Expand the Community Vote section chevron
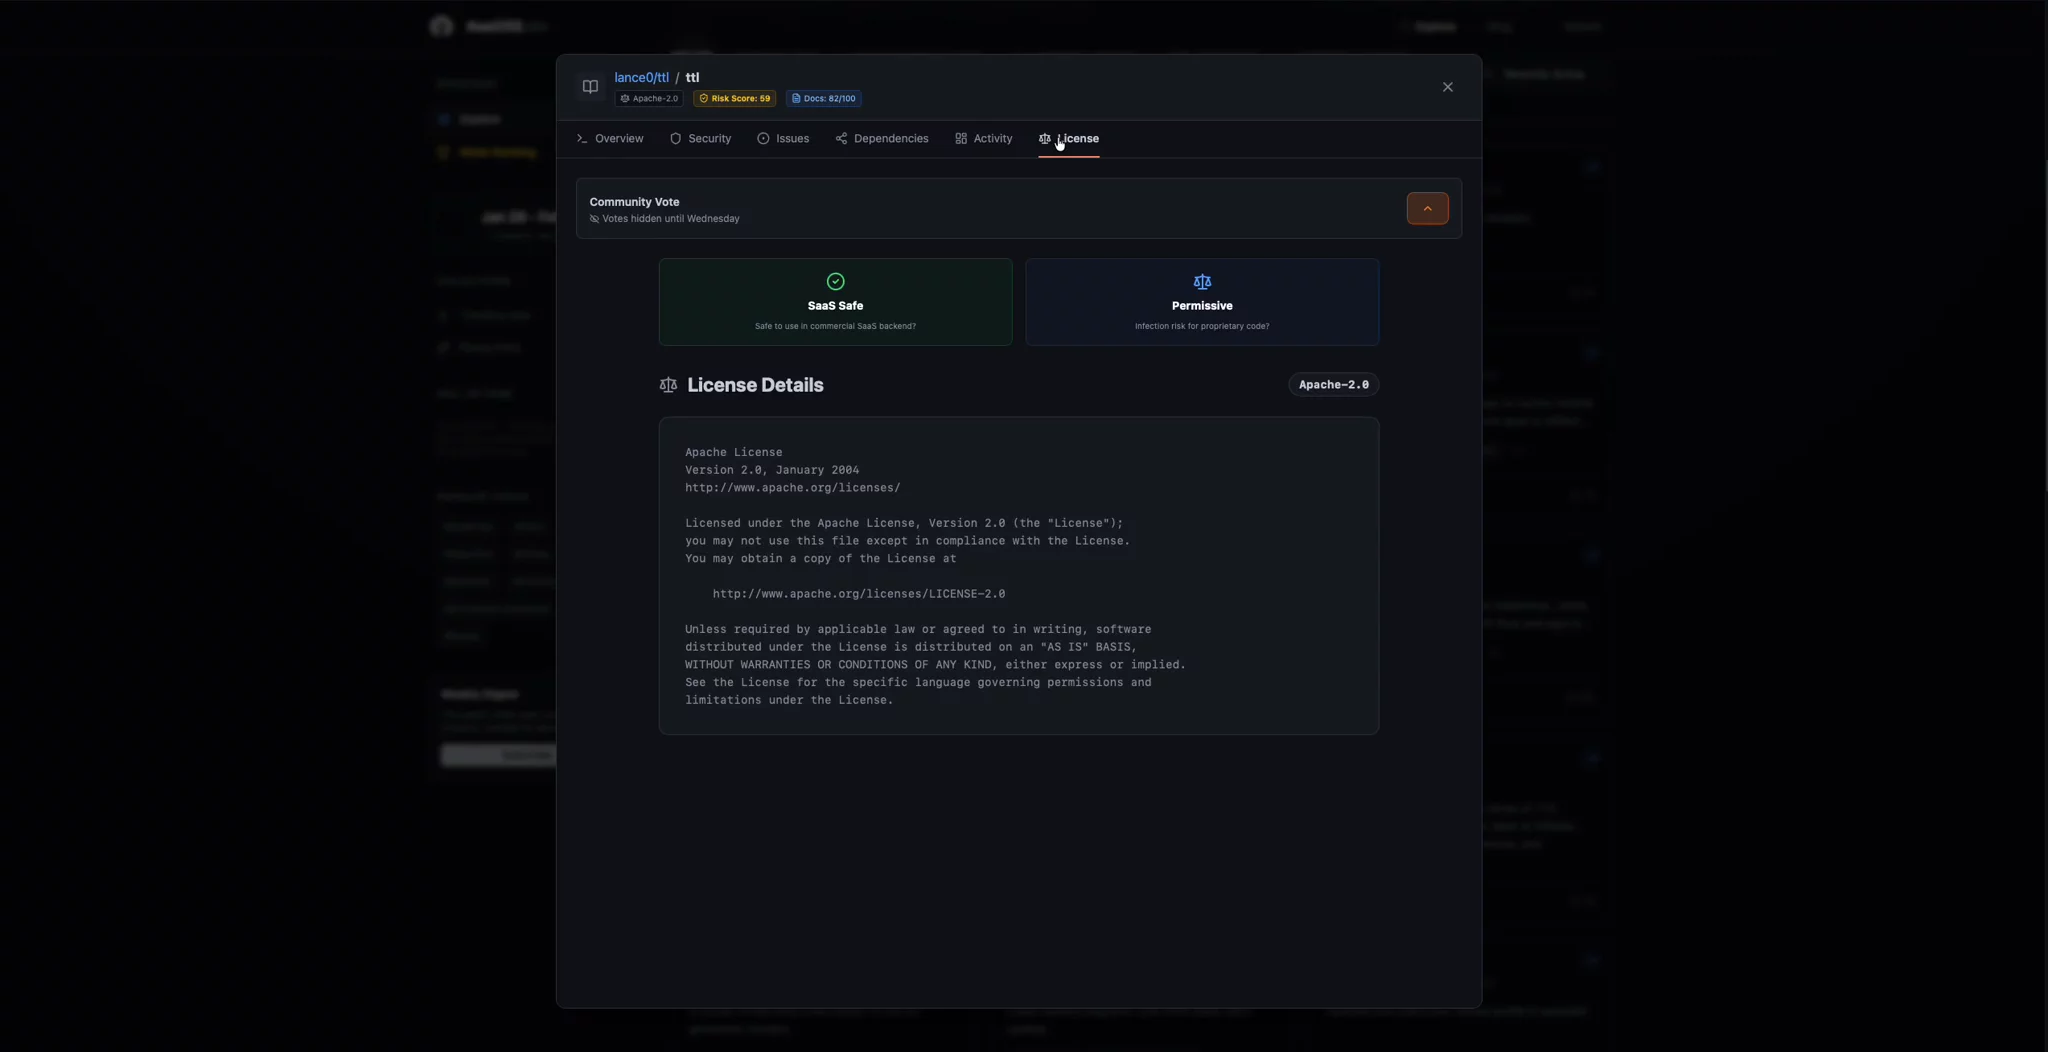Viewport: 2048px width, 1052px height. 1426,208
